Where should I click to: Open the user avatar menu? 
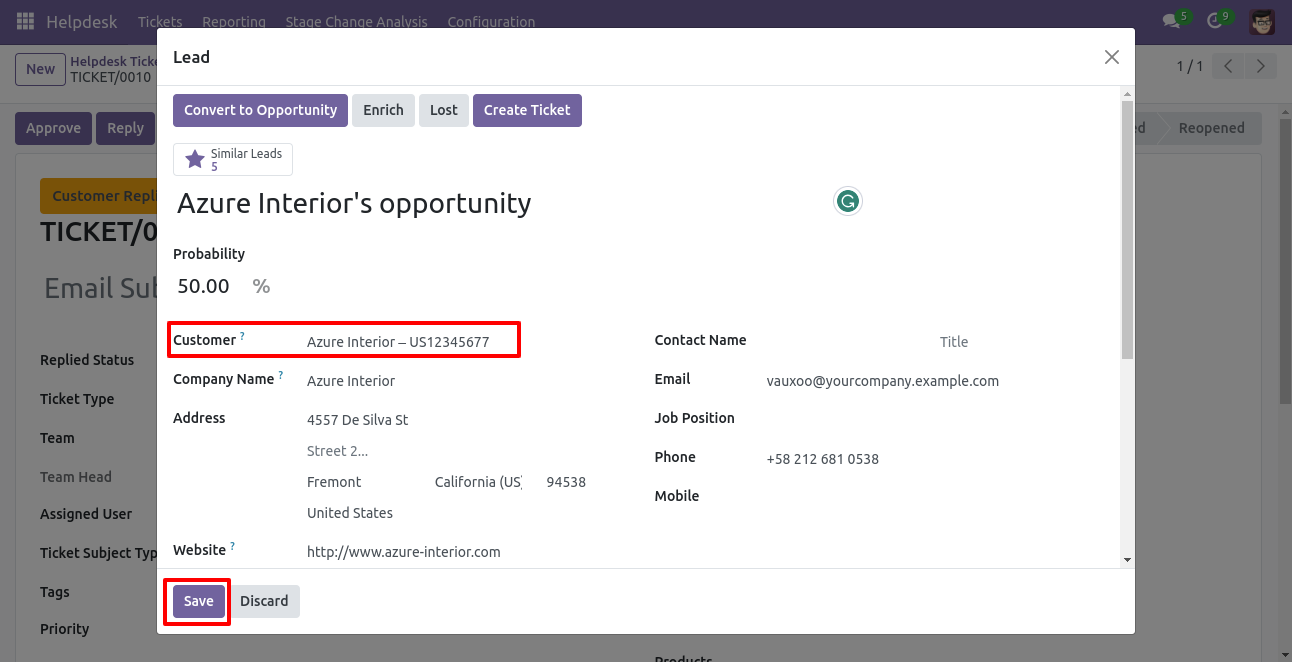click(1262, 21)
